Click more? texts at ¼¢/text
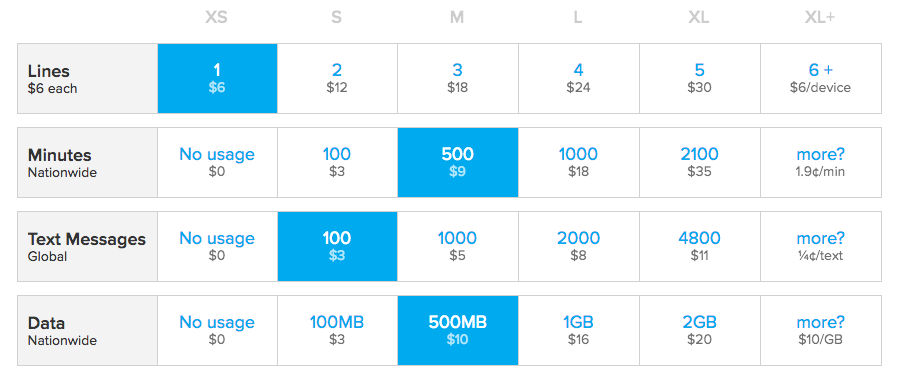 click(821, 247)
